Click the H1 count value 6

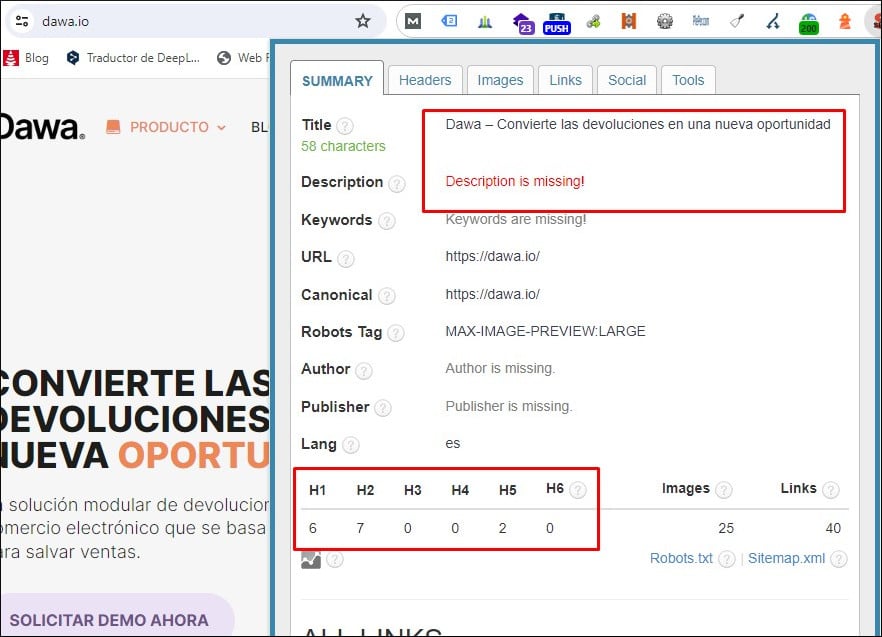coord(313,528)
